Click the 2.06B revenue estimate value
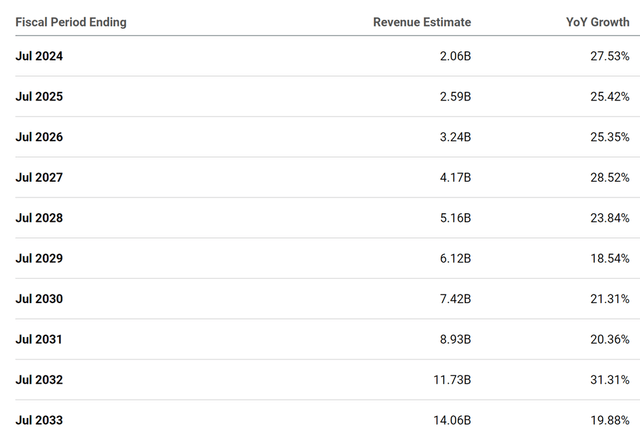 [x=454, y=57]
